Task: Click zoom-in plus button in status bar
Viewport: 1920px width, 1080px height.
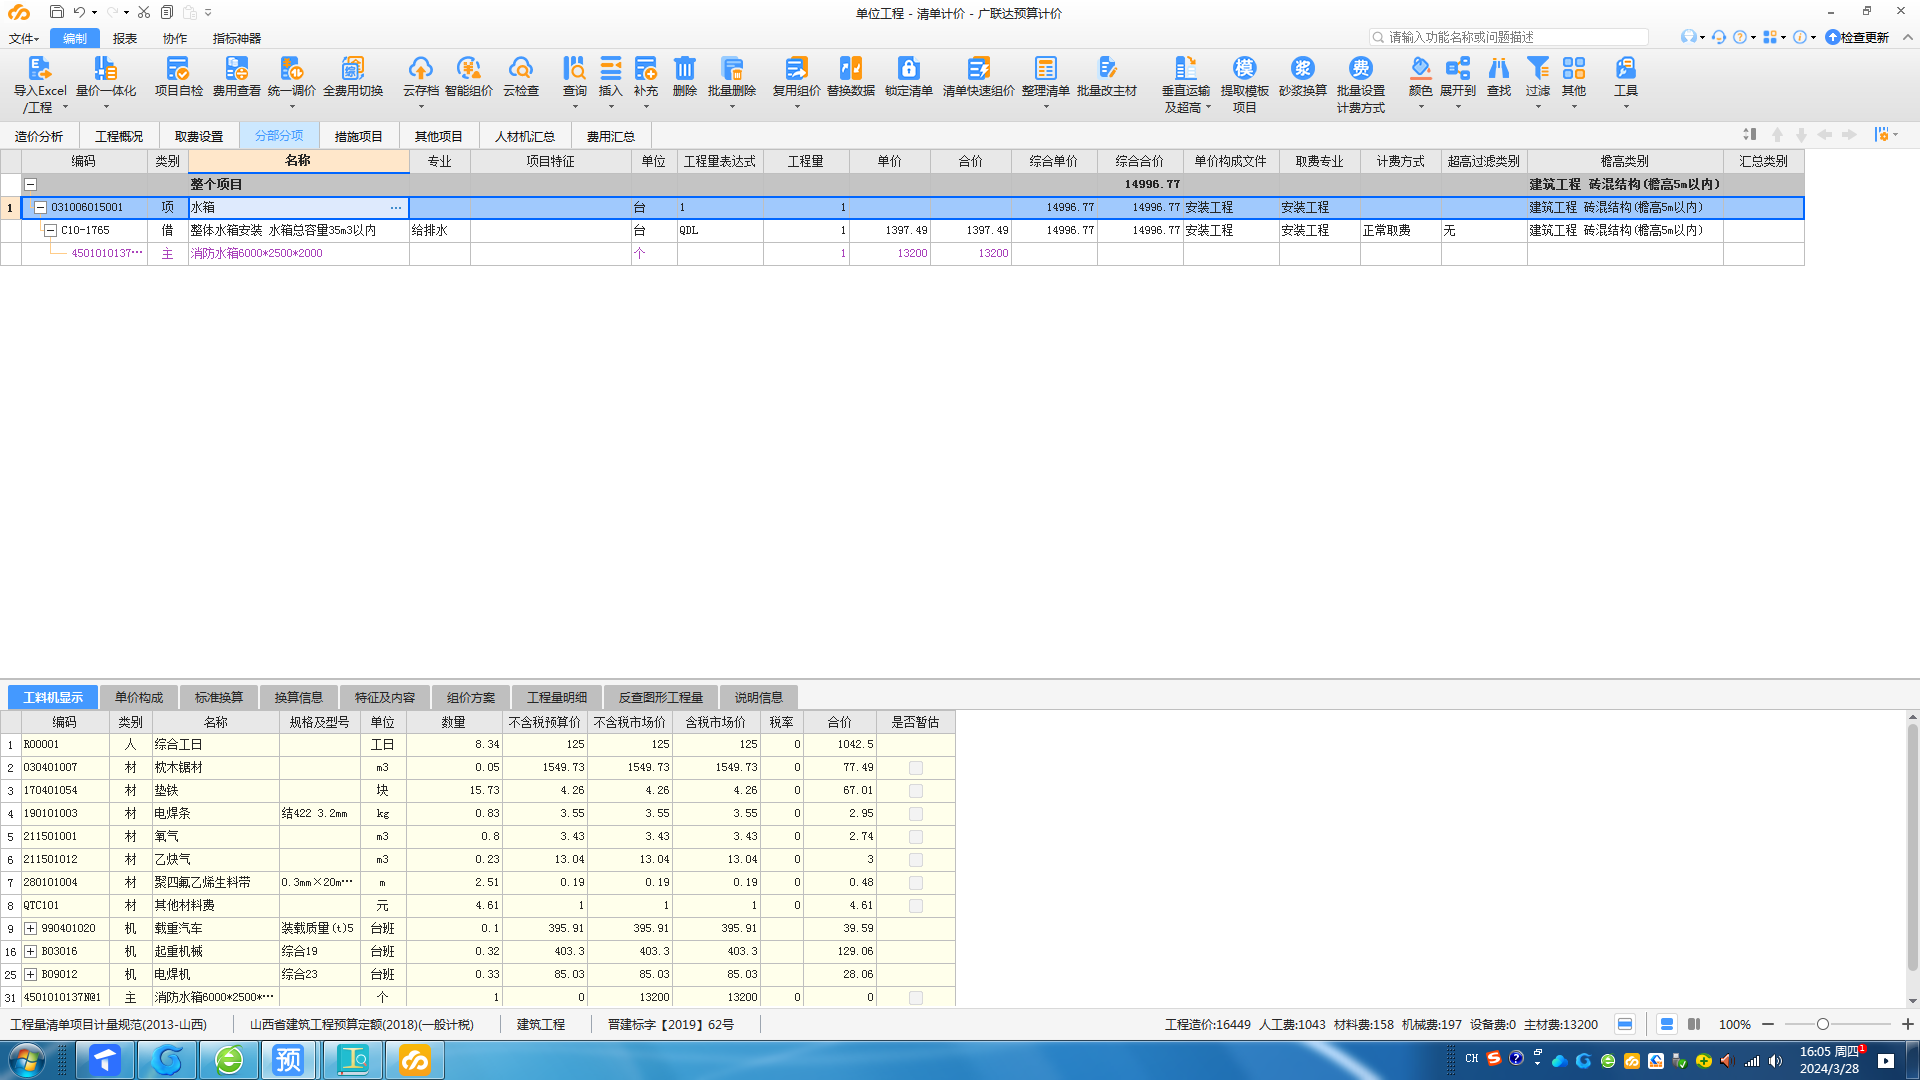Action: [x=1907, y=1025]
